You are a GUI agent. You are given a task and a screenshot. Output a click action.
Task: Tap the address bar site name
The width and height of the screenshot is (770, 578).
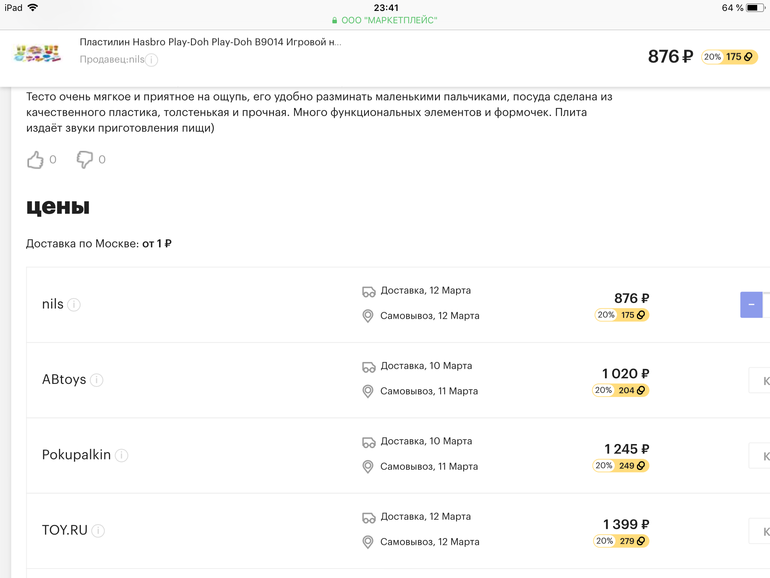coord(390,20)
